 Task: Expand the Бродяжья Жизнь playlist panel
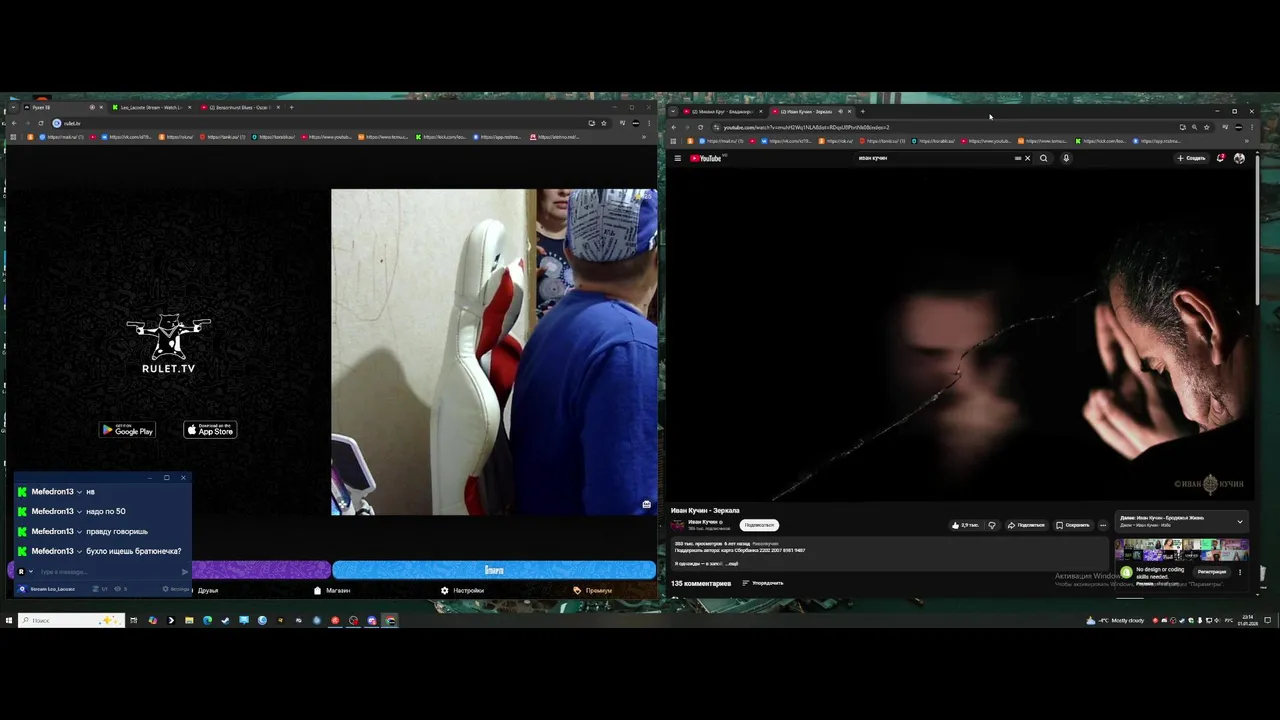pyautogui.click(x=1240, y=521)
